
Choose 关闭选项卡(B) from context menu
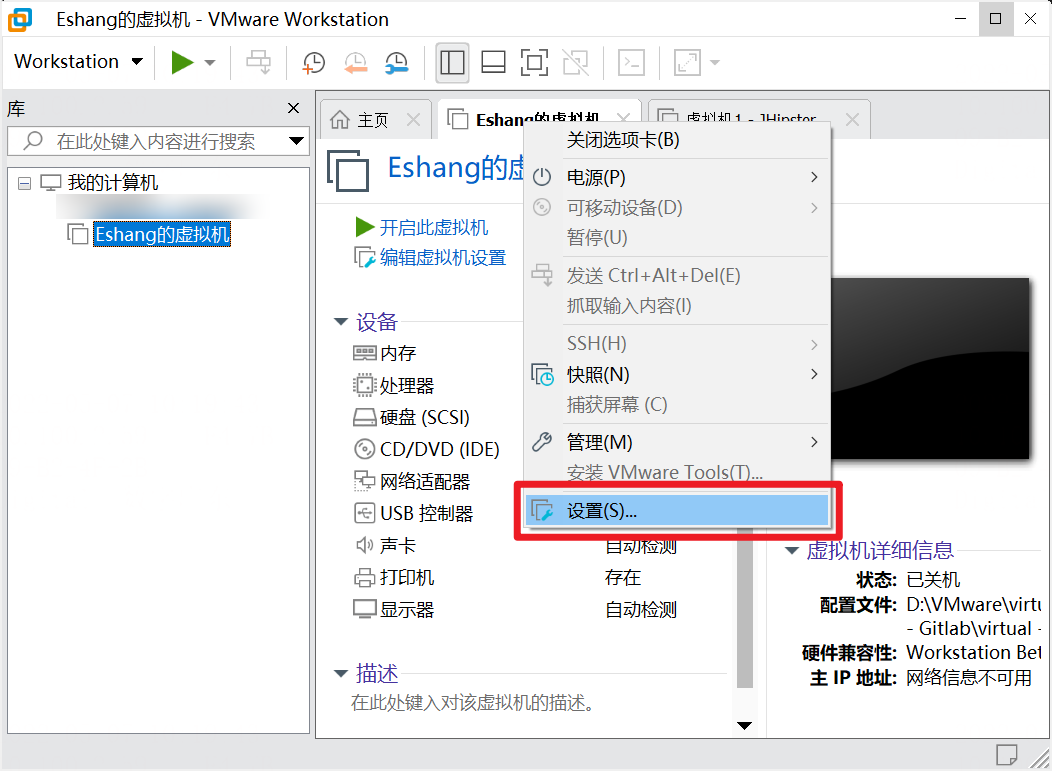click(678, 140)
